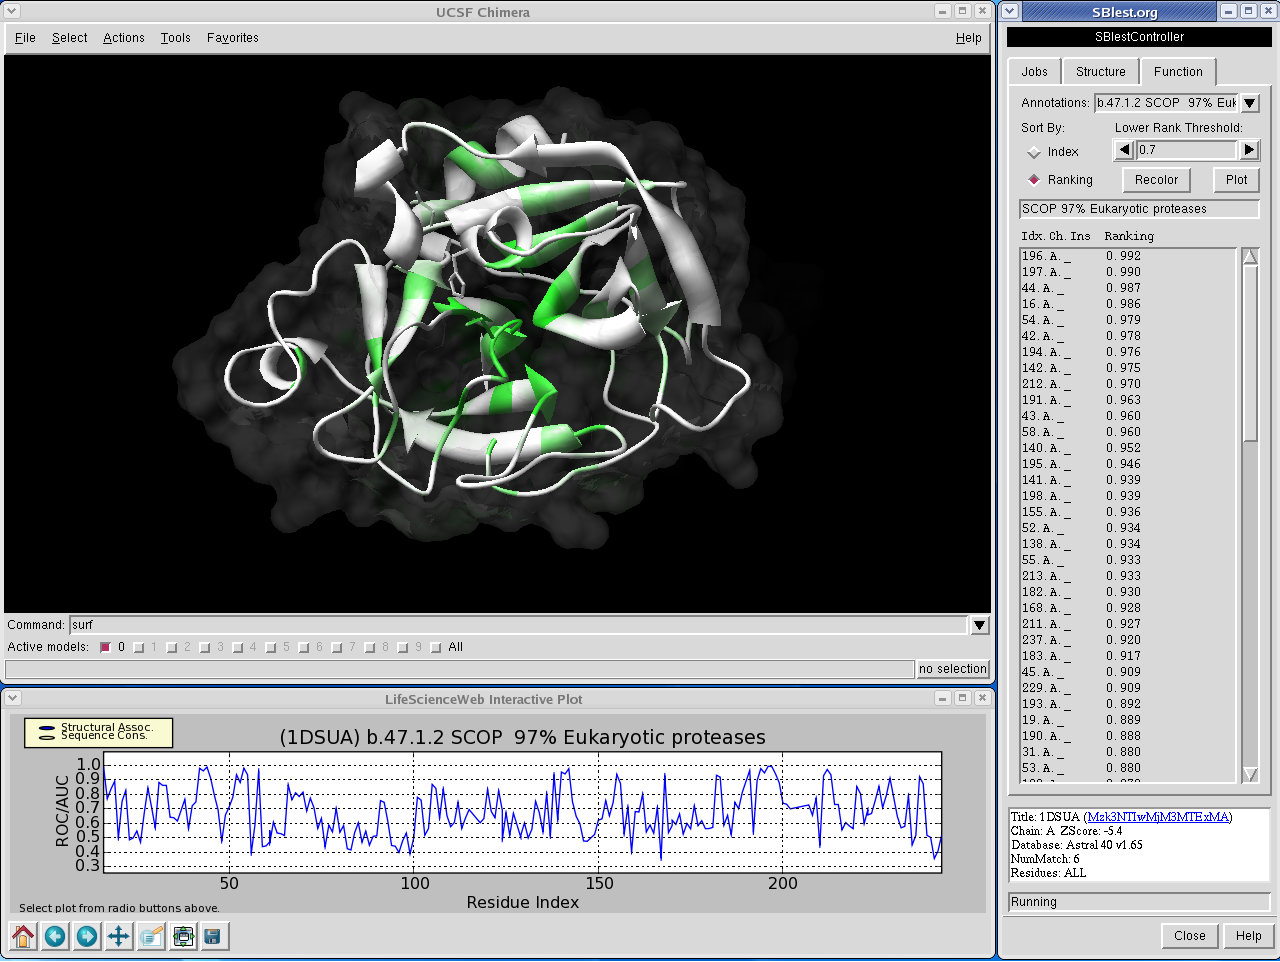This screenshot has height=962, width=1280.
Task: Decrease Lower Rank Threshold with left arrow
Action: point(1124,150)
